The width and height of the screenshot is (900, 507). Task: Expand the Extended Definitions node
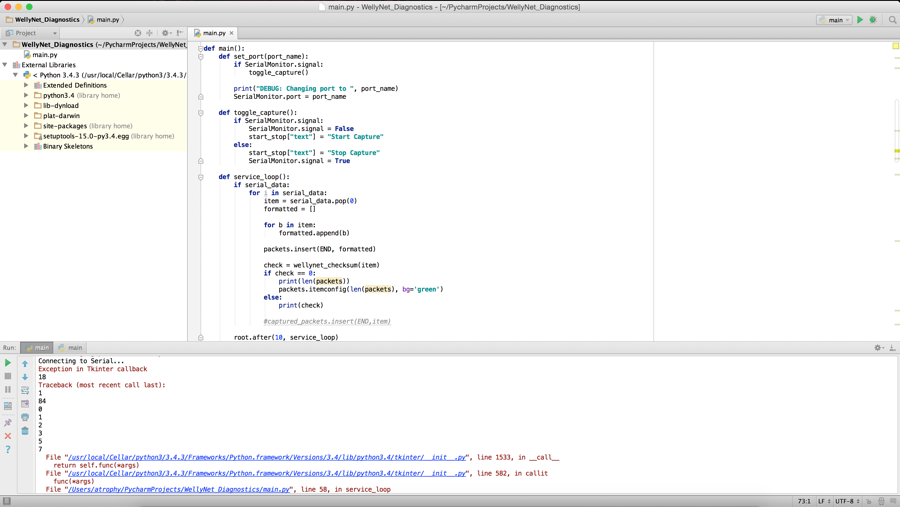click(26, 85)
